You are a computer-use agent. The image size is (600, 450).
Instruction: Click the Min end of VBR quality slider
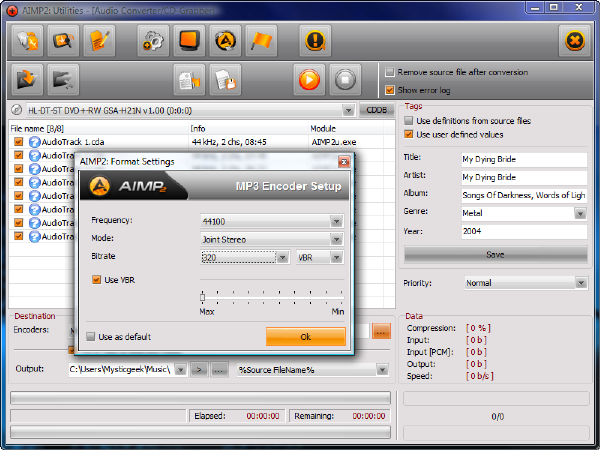(338, 311)
